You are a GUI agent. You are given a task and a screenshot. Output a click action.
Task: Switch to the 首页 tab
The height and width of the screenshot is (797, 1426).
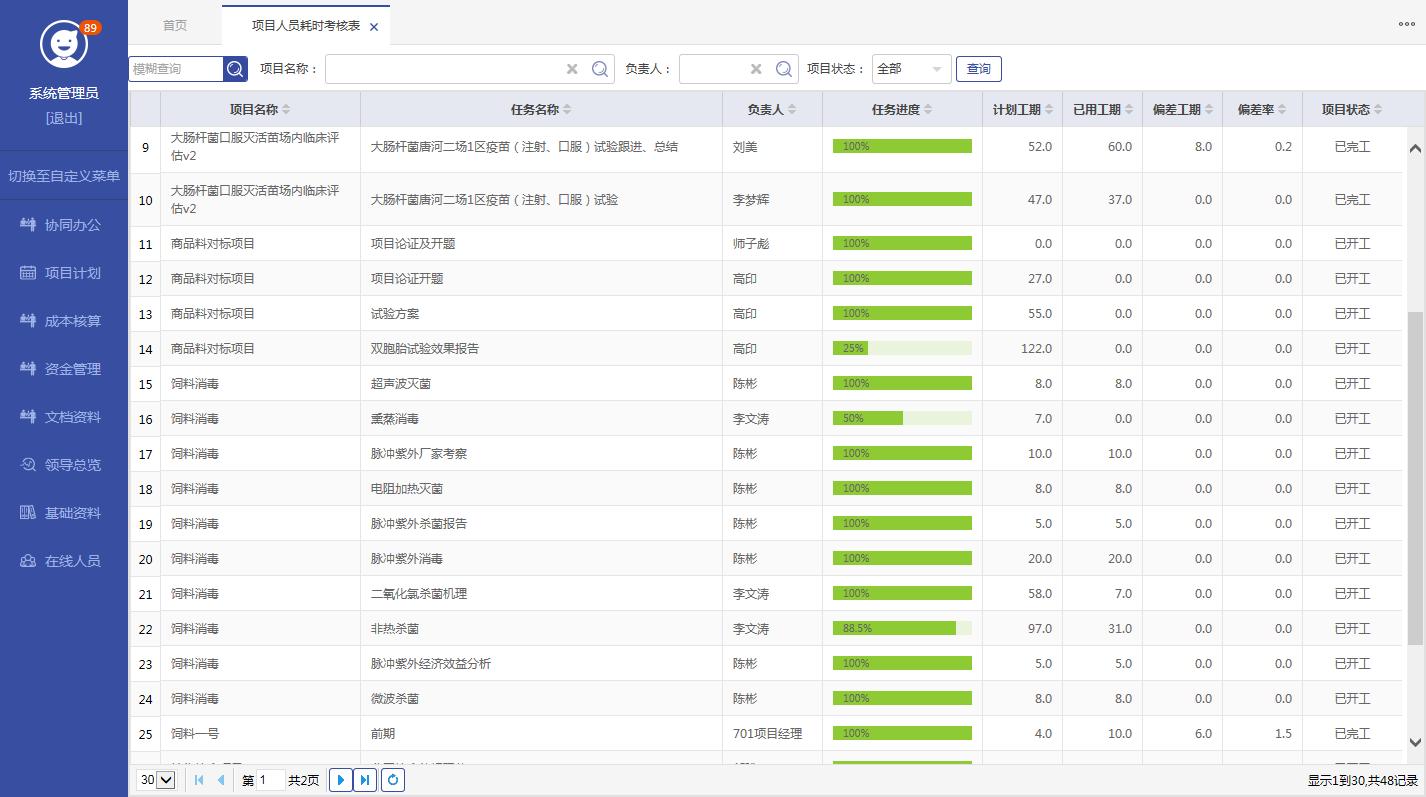pos(175,26)
